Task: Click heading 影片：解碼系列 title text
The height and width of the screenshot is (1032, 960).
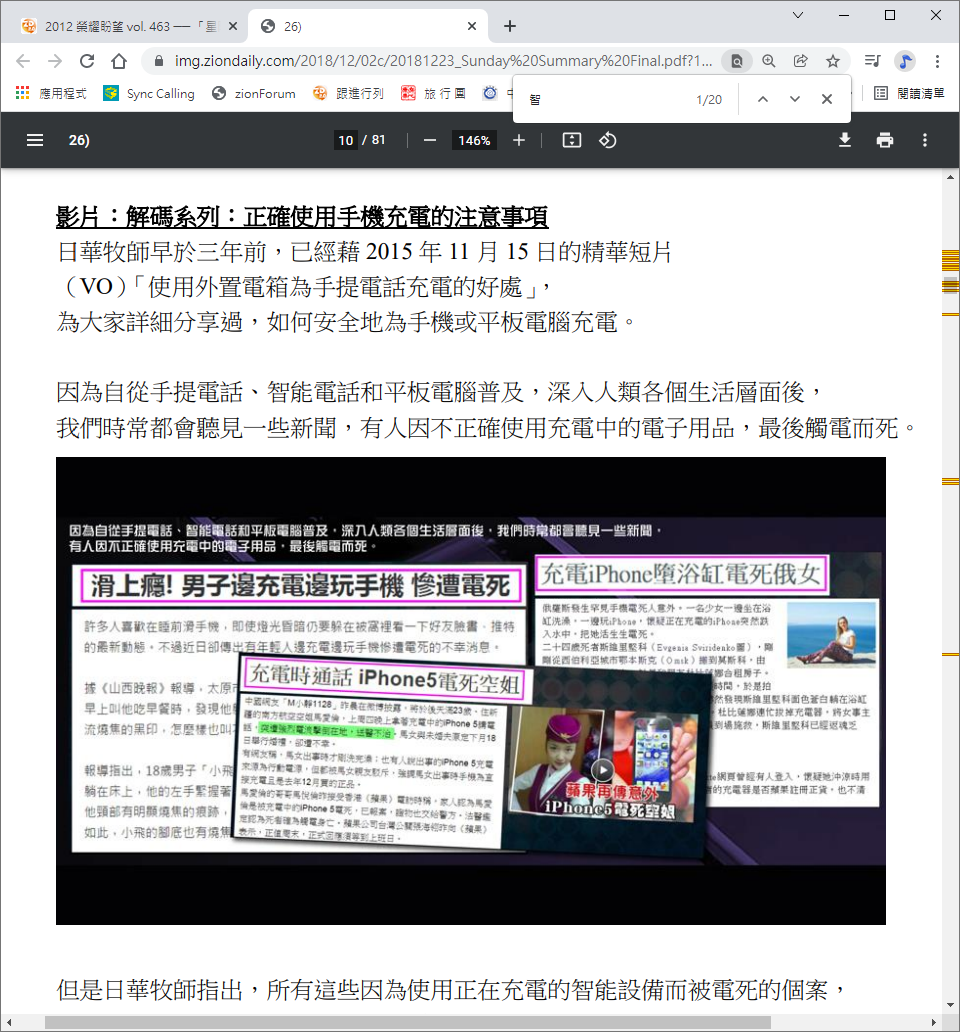Action: 302,217
